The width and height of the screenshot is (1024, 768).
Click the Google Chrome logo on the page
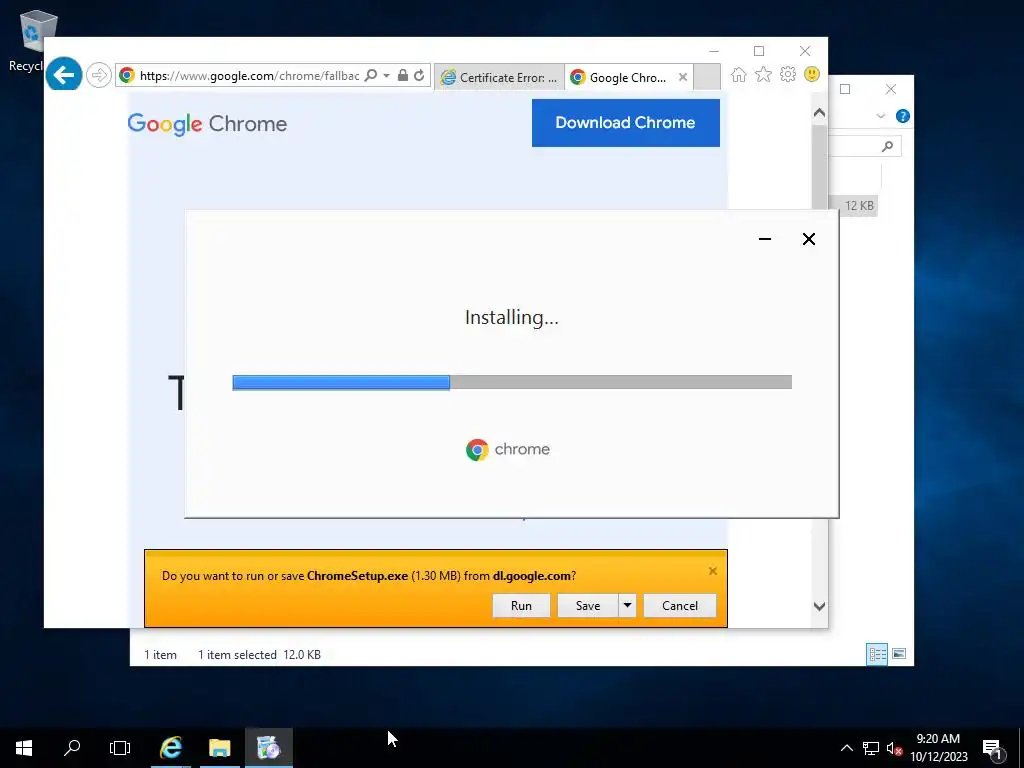pos(207,123)
